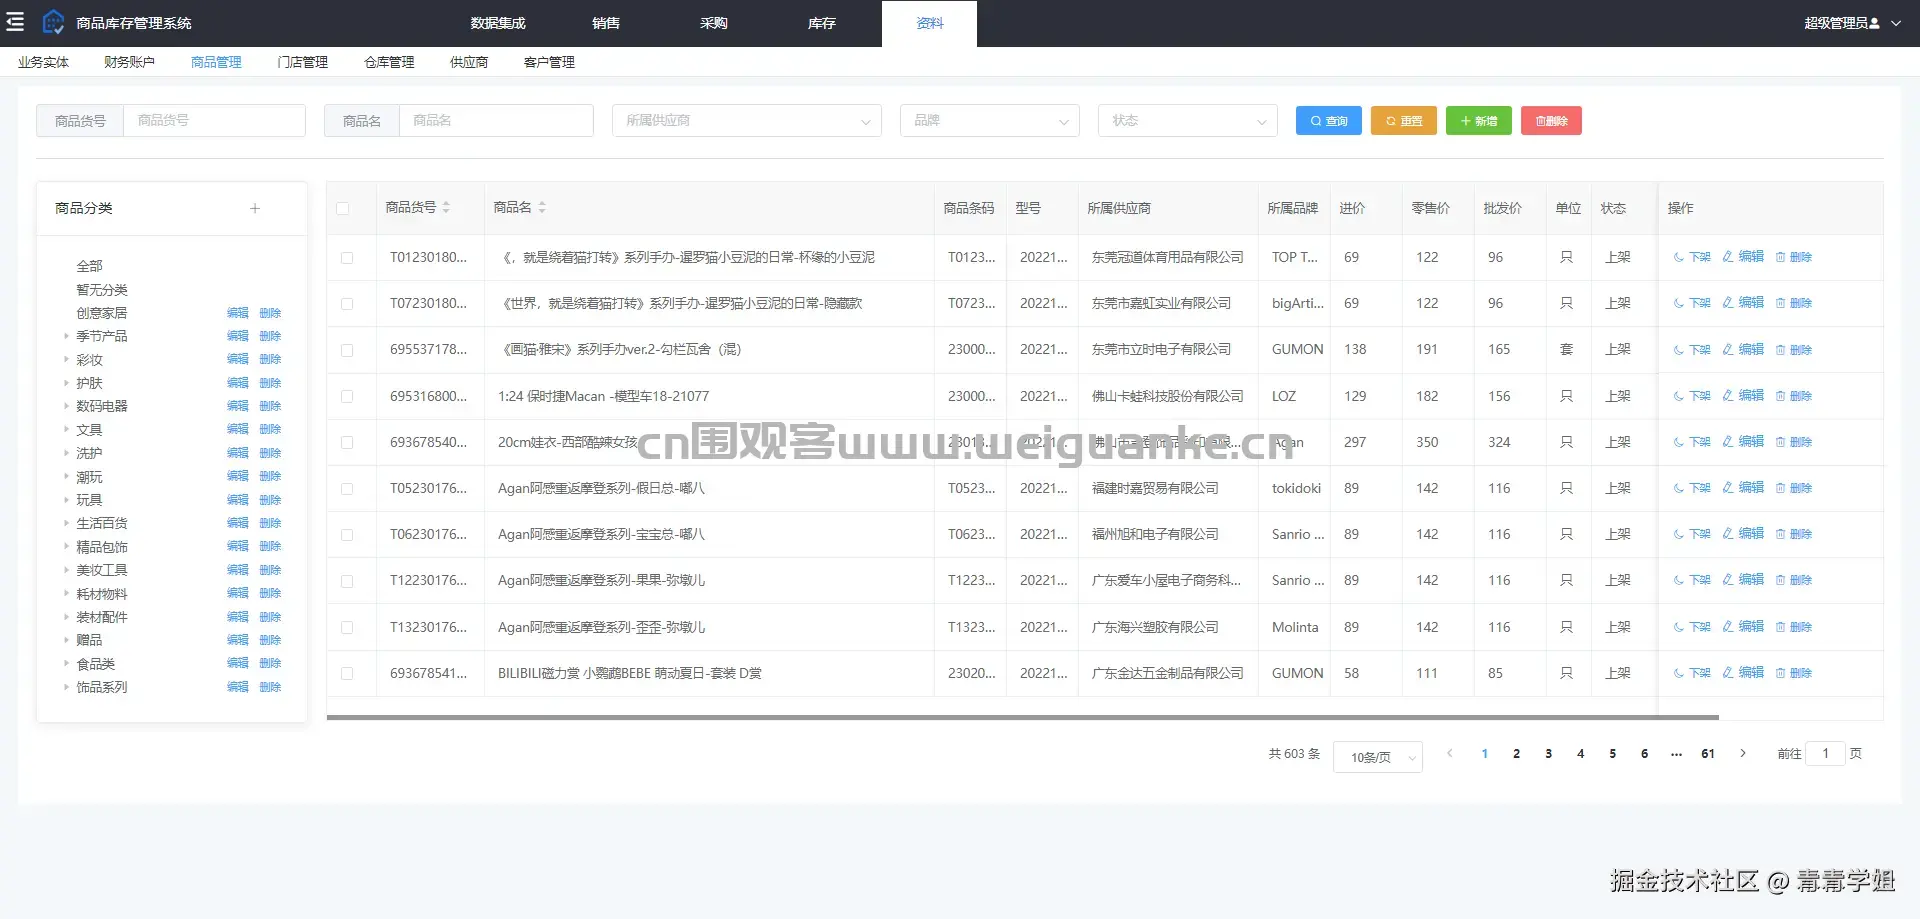The height and width of the screenshot is (919, 1920).
Task: Click the system logo beside 商品库存管理系统
Action: pos(53,22)
